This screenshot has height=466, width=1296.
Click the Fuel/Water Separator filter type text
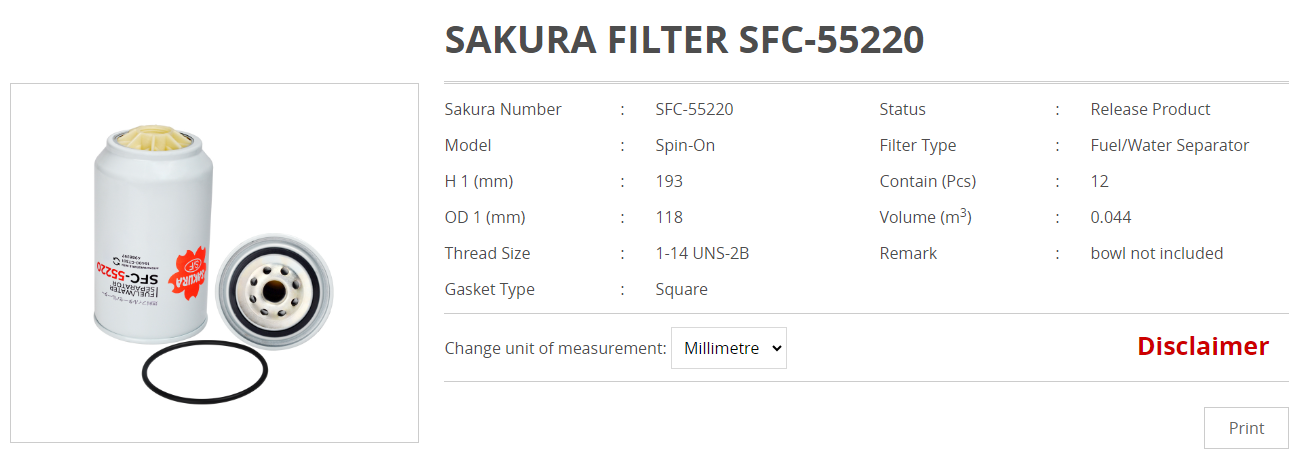coord(1170,145)
